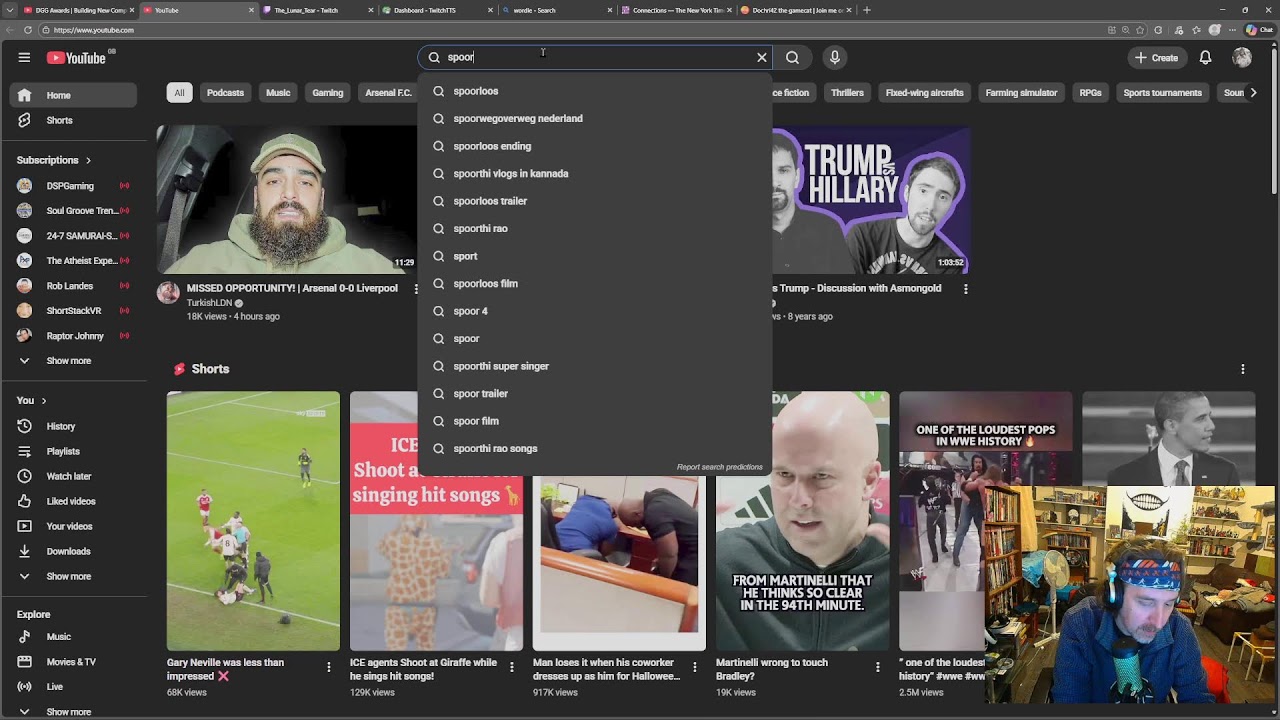The width and height of the screenshot is (1280, 720).
Task: Expand Show more under the You section
Action: click(x=73, y=576)
